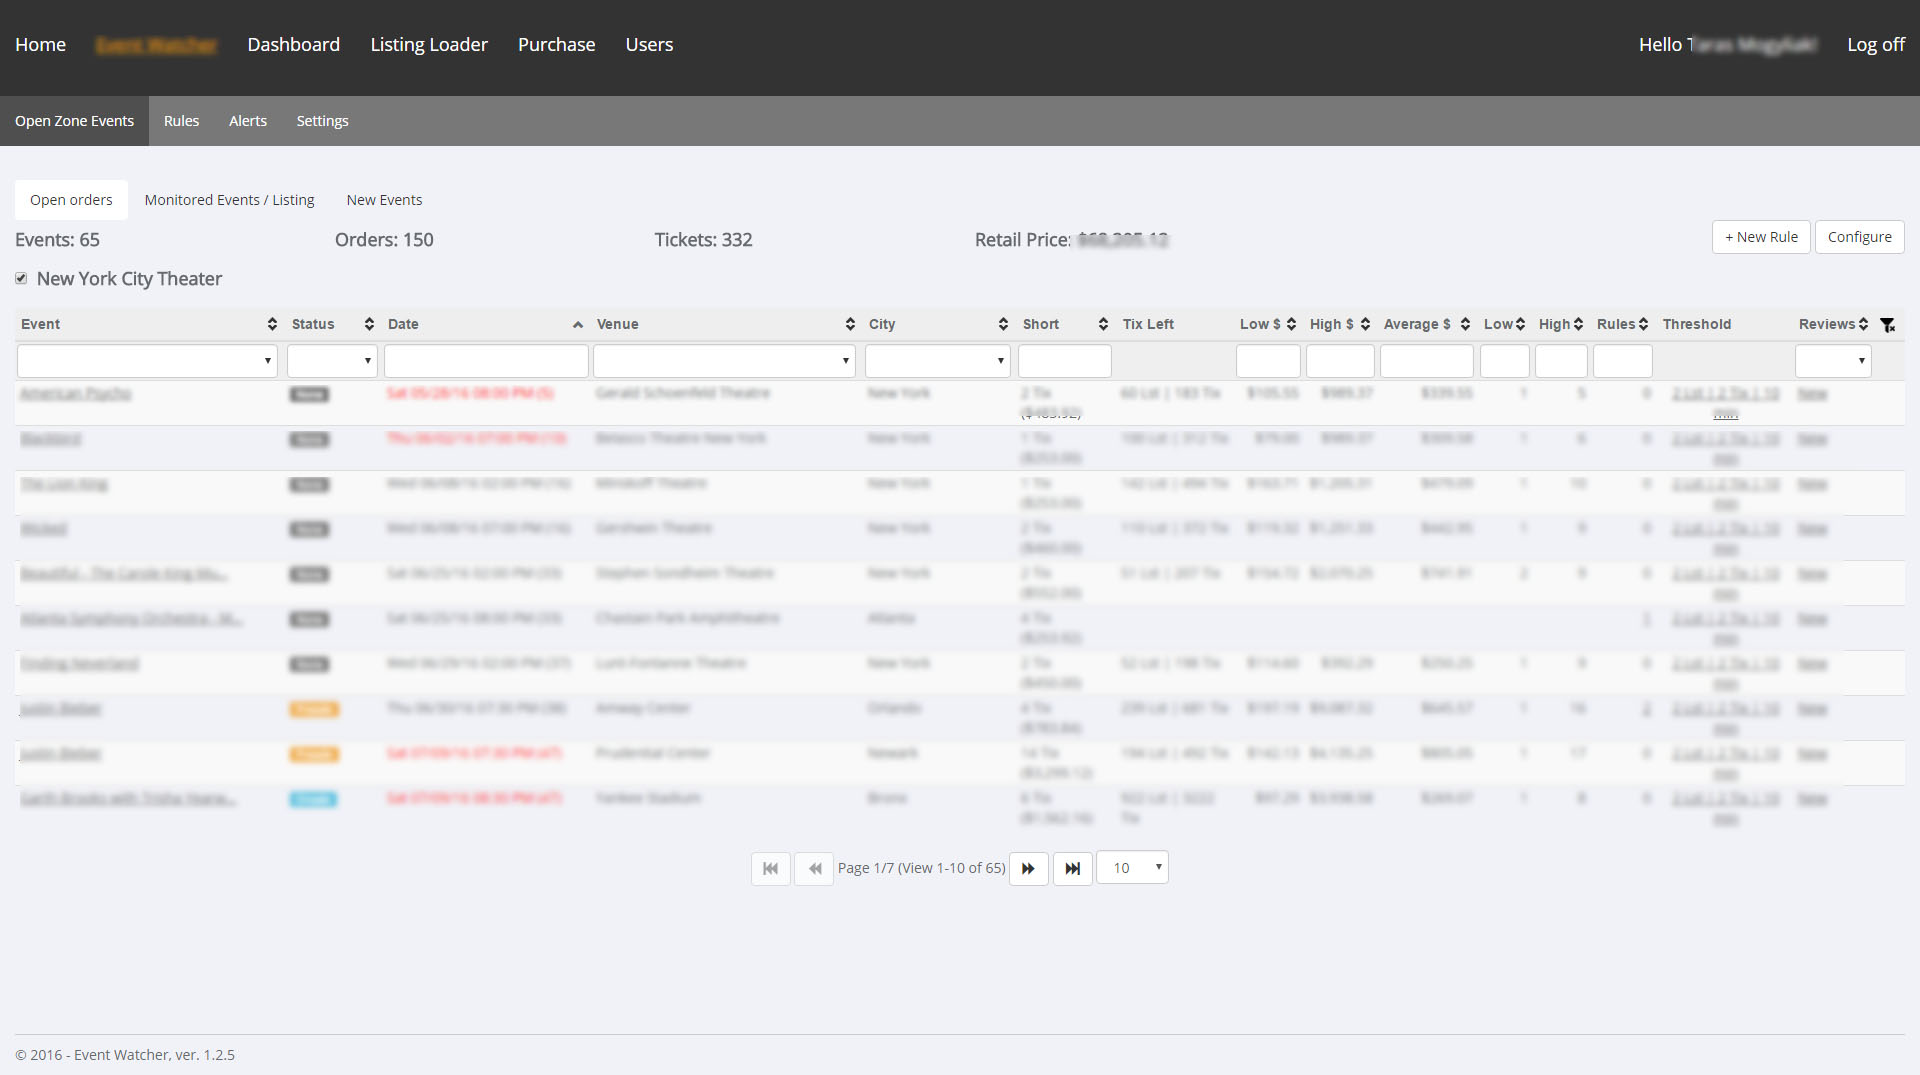Uncheck the New York City Theater checkbox
This screenshot has height=1075, width=1920.
(21, 278)
